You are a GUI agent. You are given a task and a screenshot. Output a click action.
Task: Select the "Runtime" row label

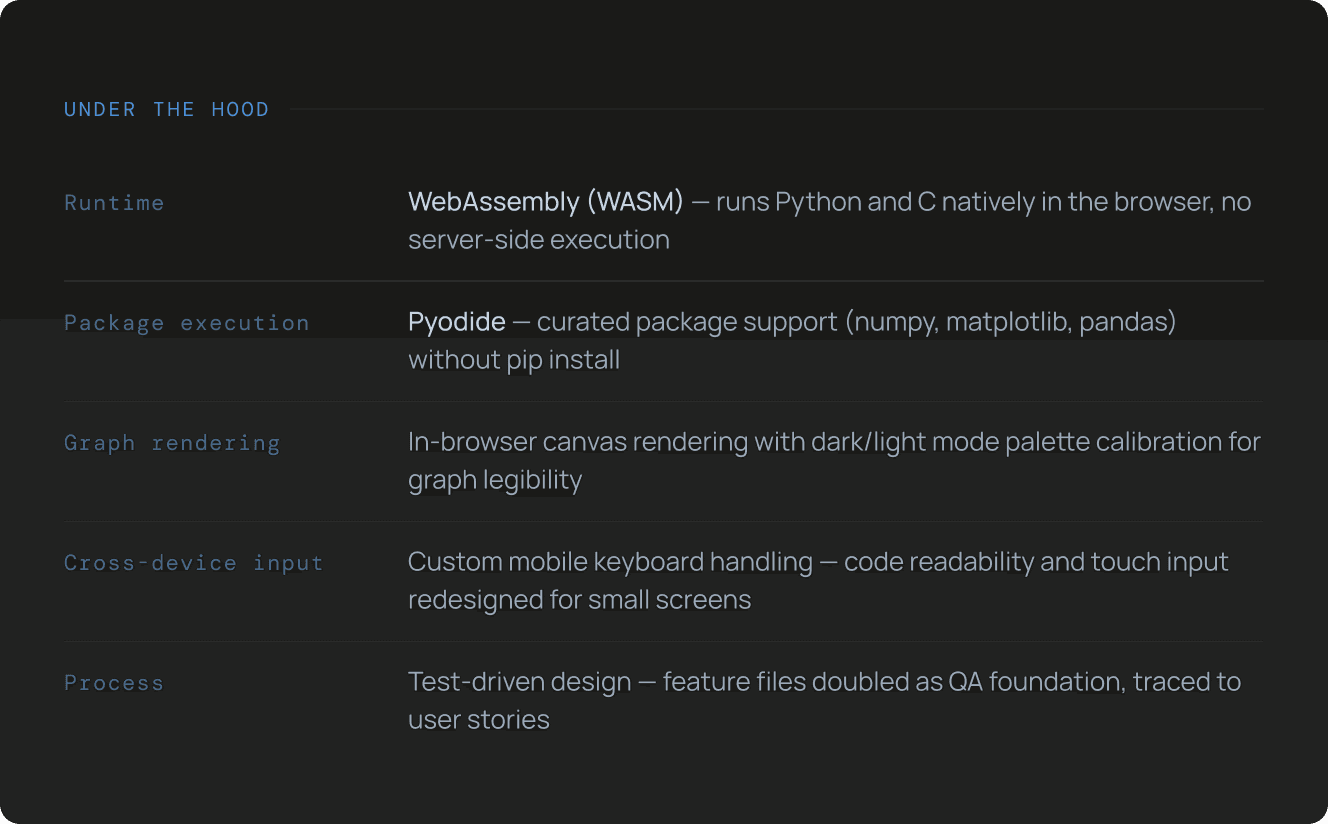[114, 203]
